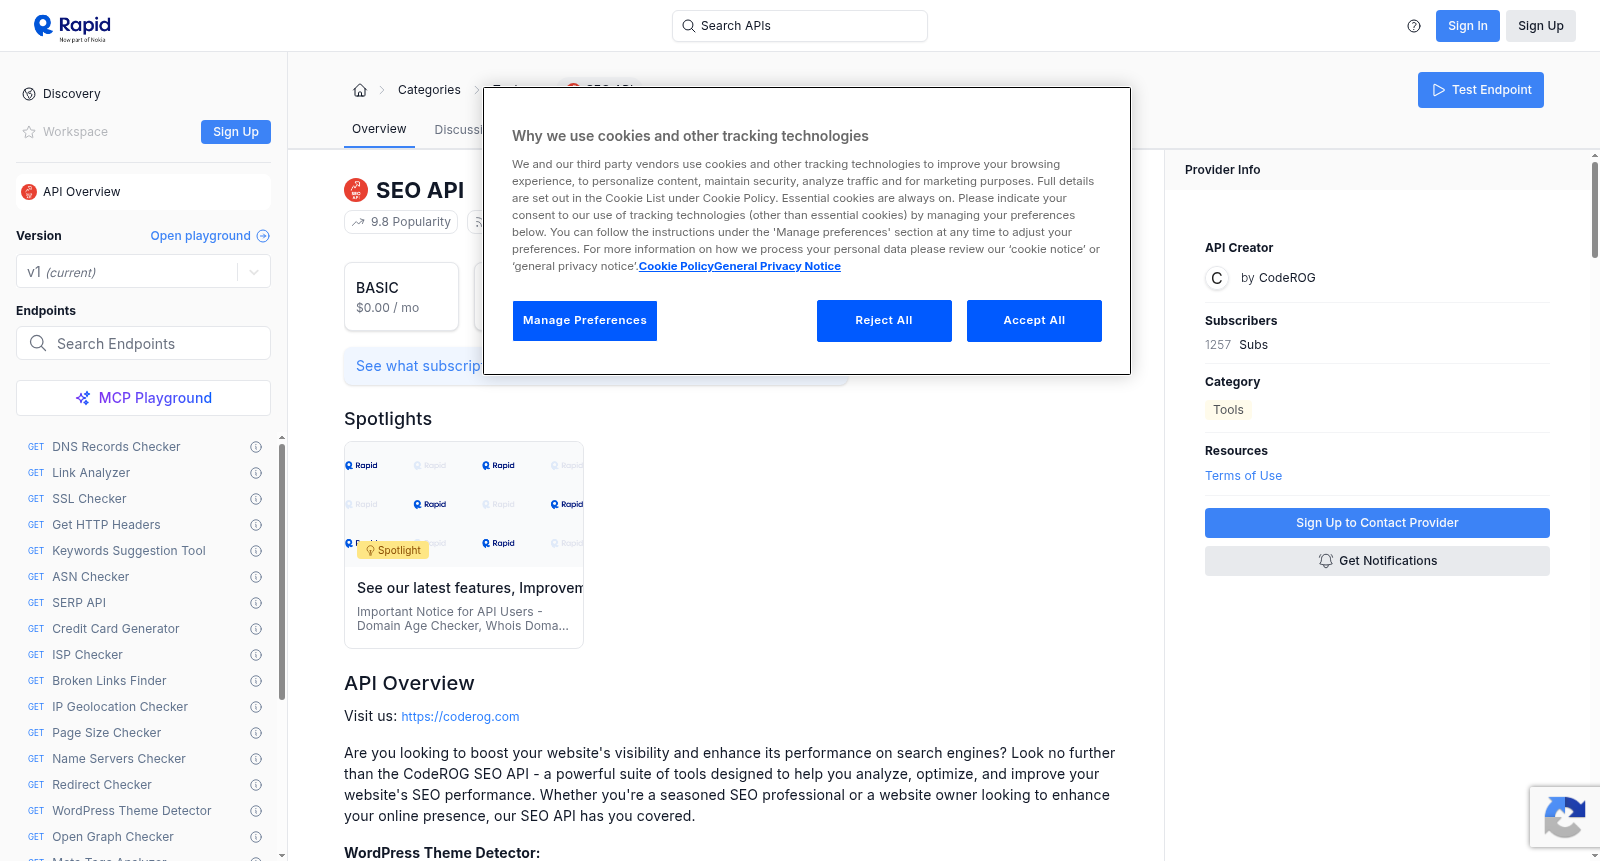The width and height of the screenshot is (1600, 861).
Task: Click Sign Up beside Workspace
Action: pos(236,132)
